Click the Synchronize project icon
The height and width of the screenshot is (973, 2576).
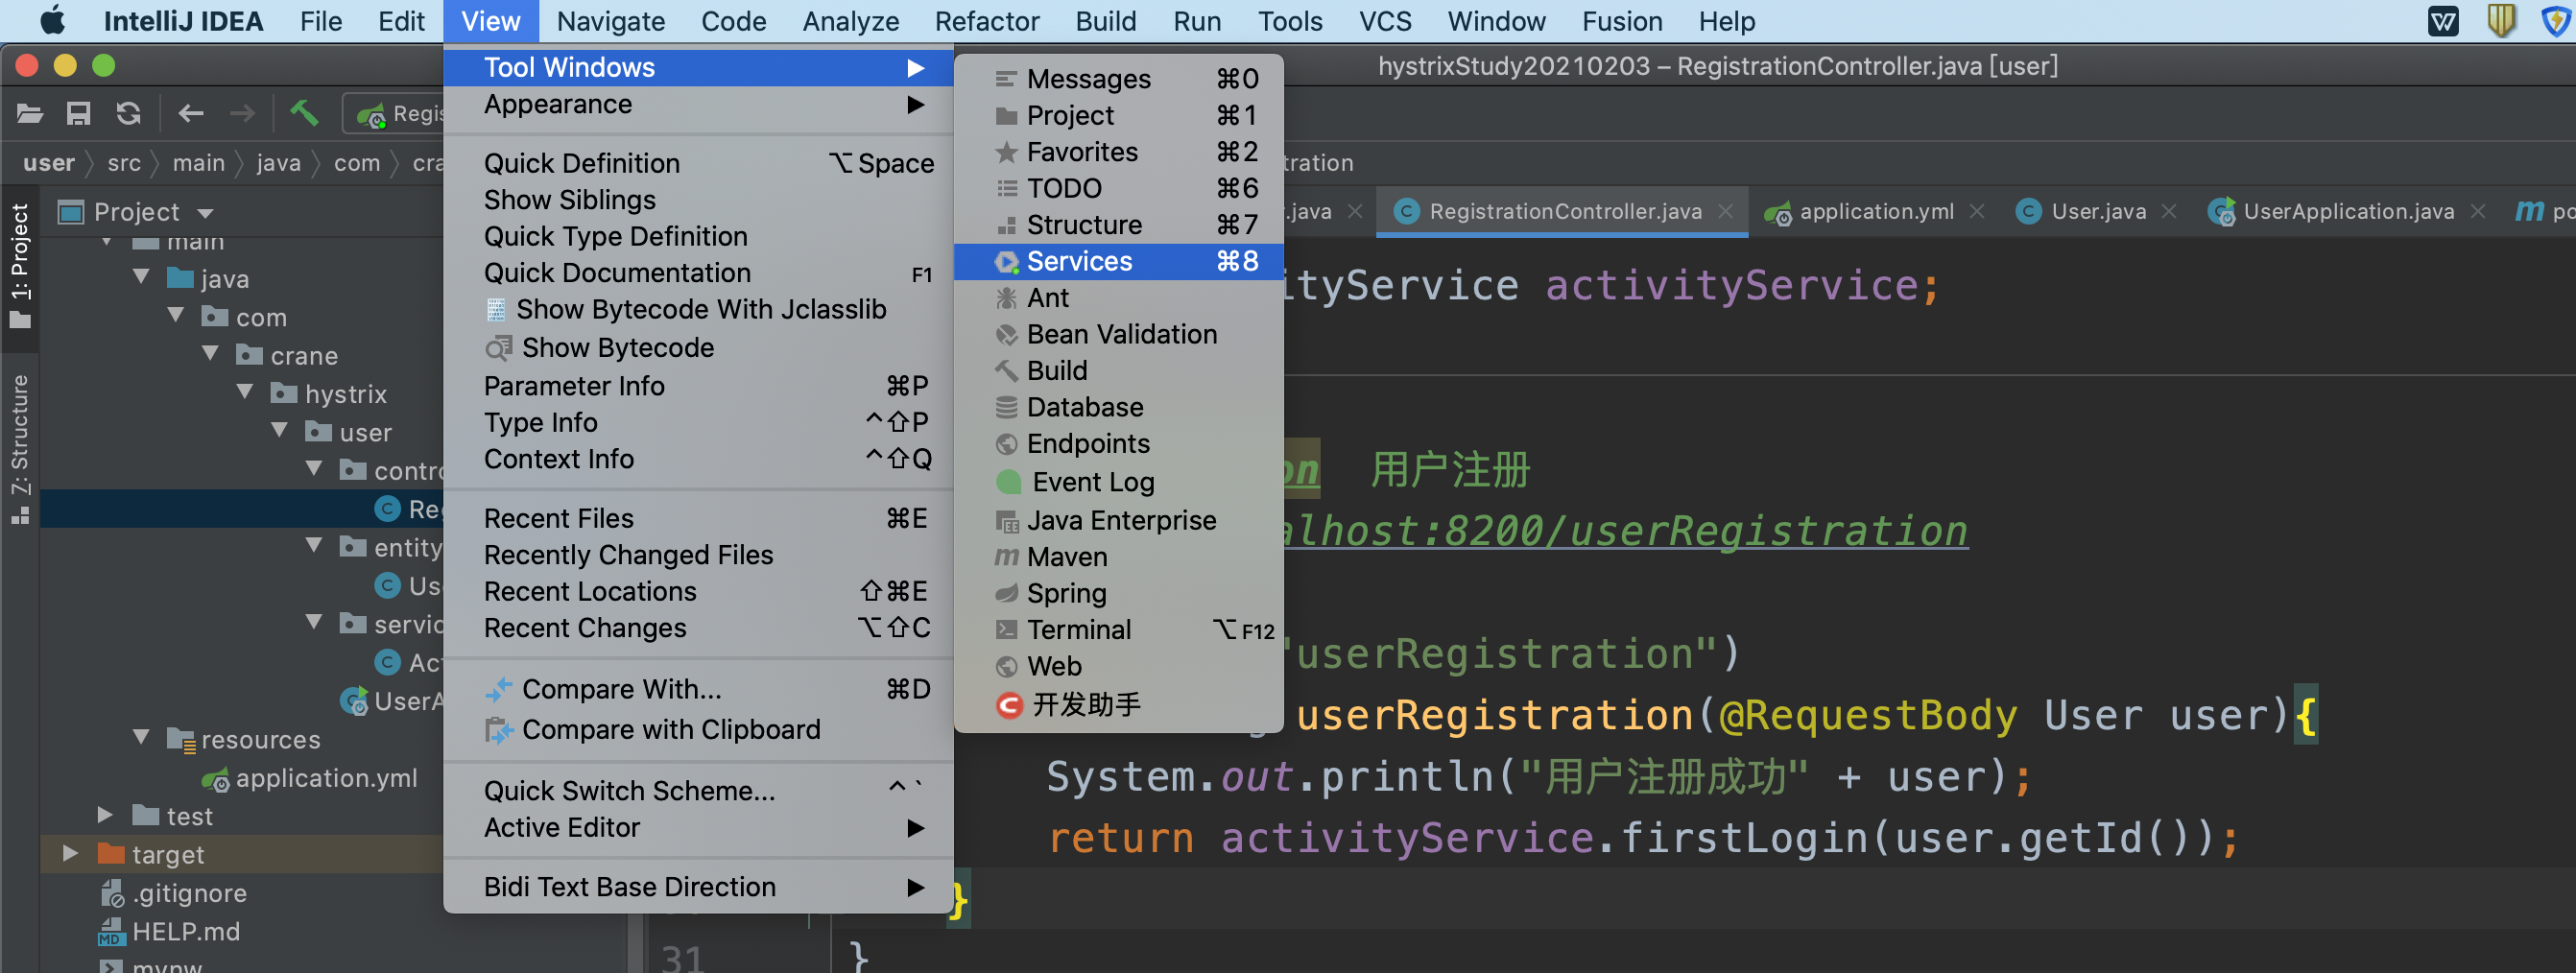[129, 113]
